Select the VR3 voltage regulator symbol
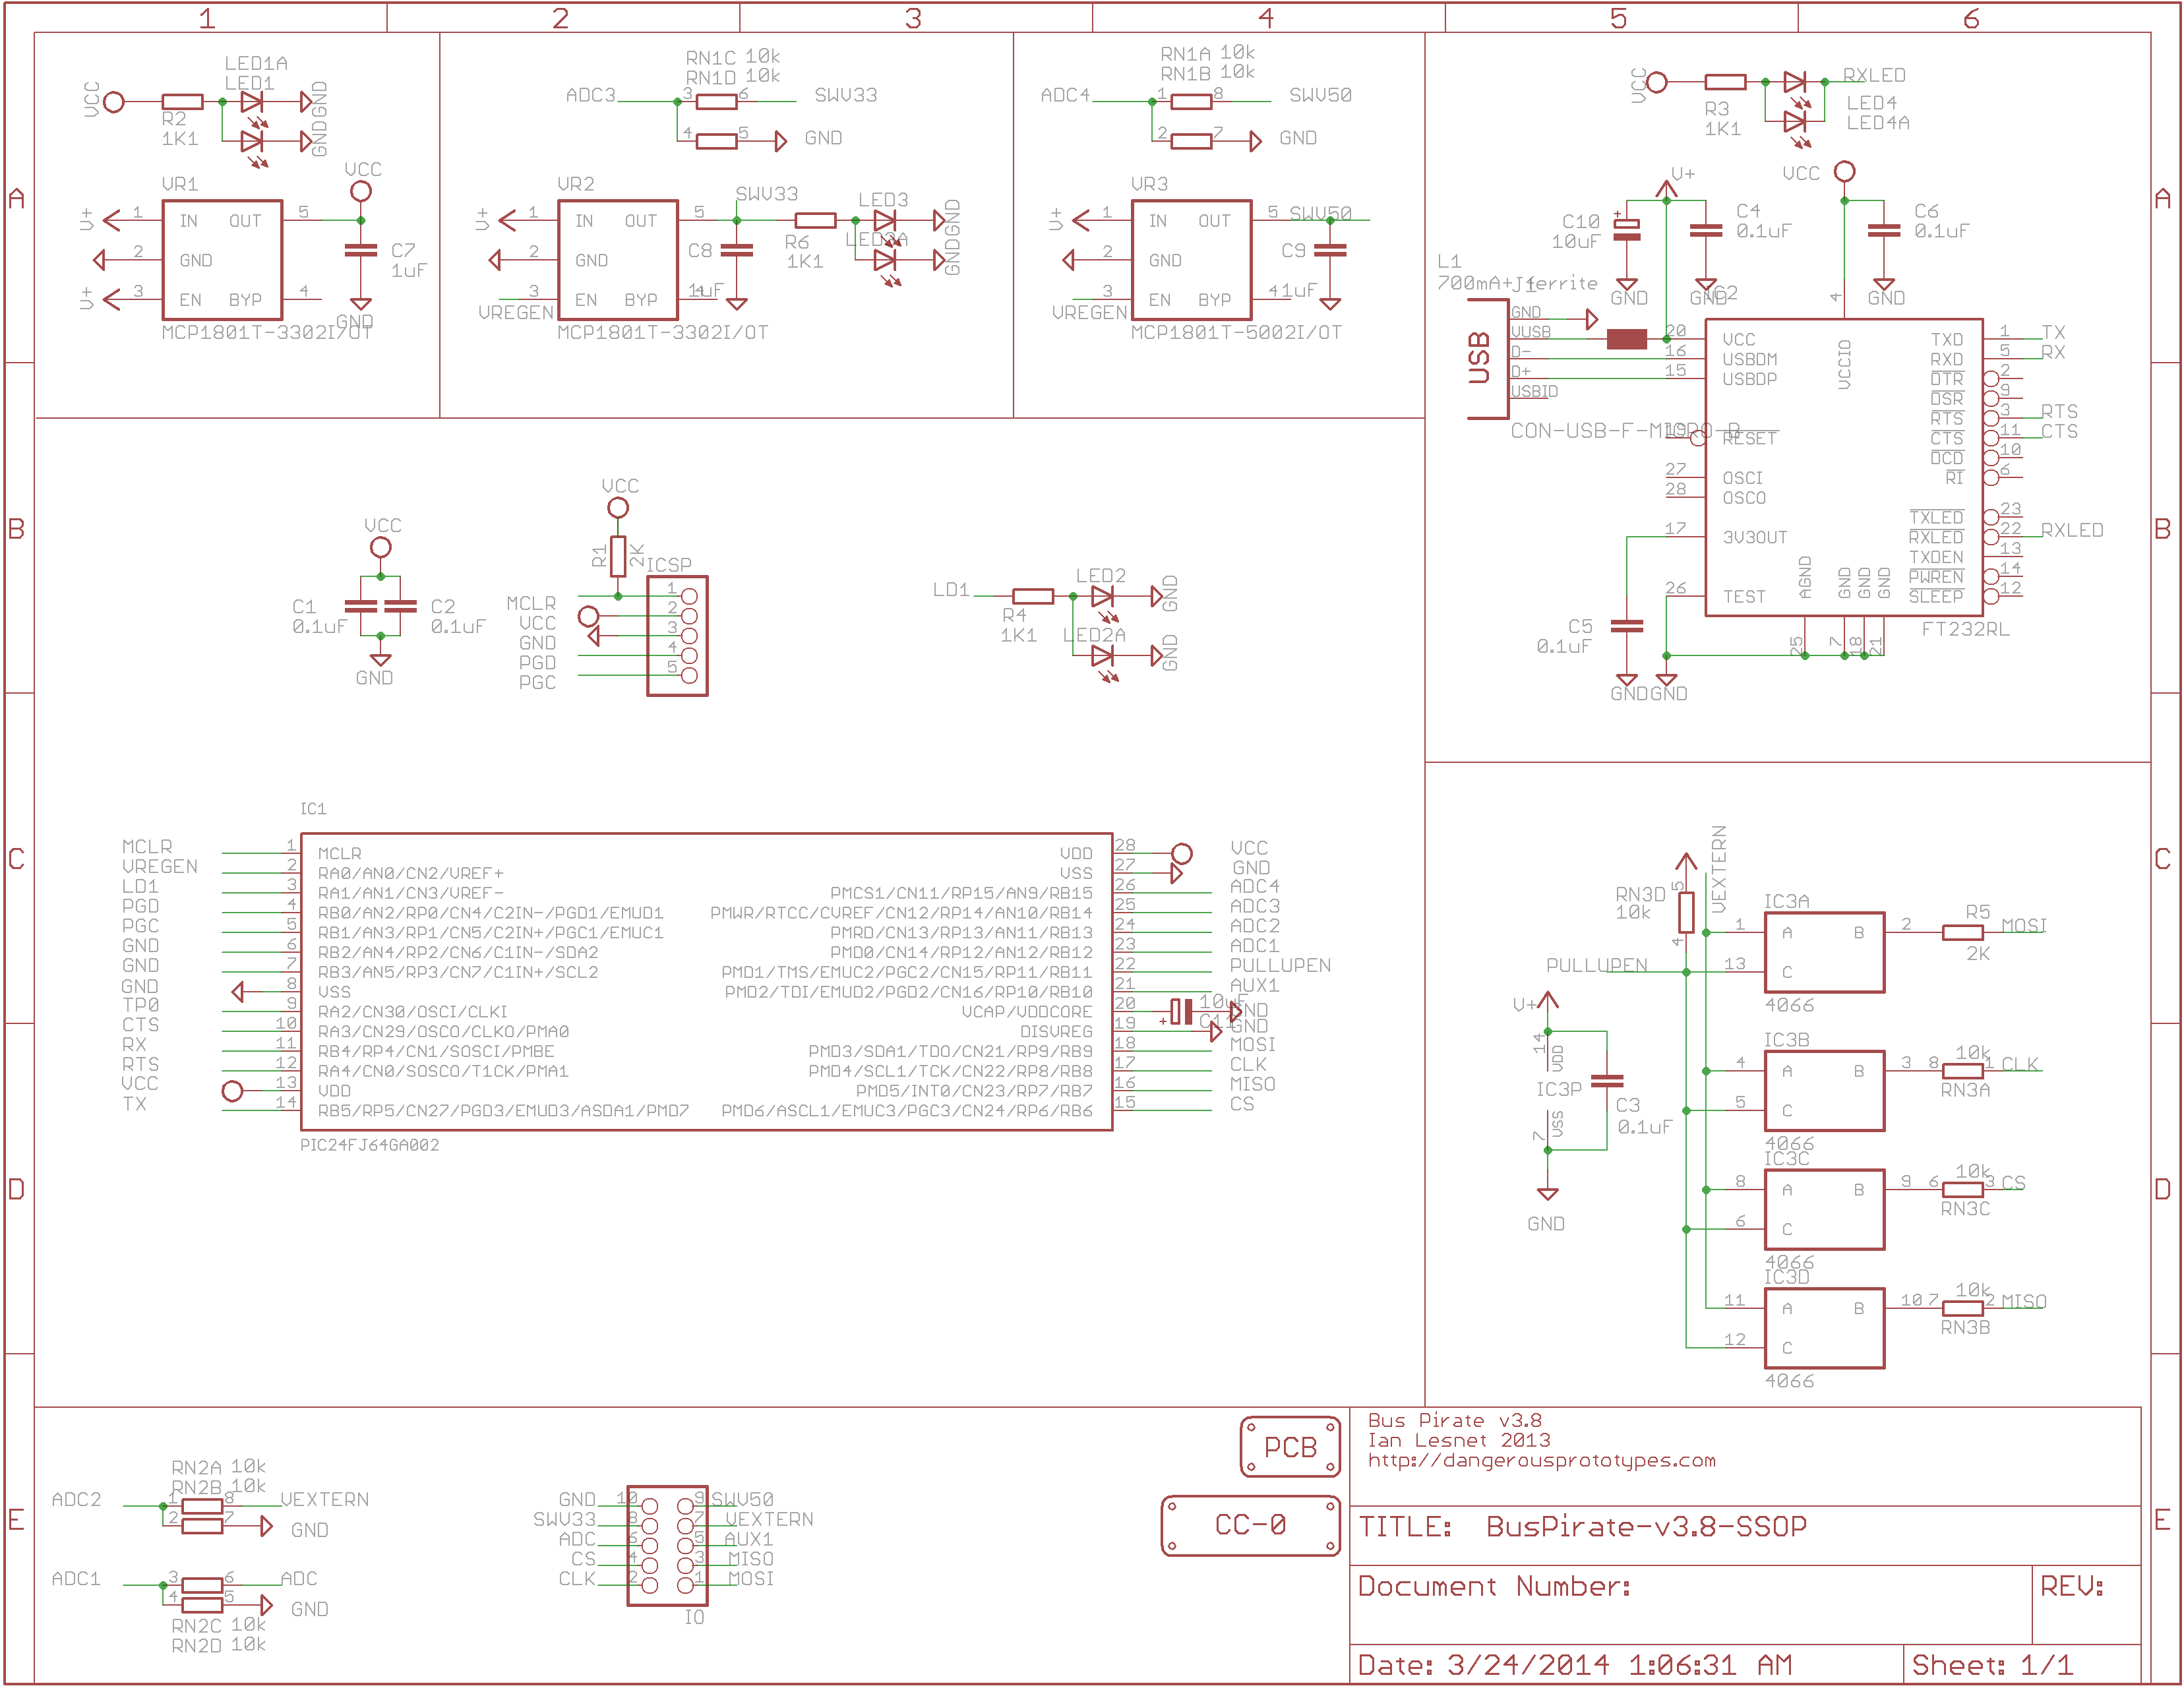2184x1692 pixels. point(1191,260)
